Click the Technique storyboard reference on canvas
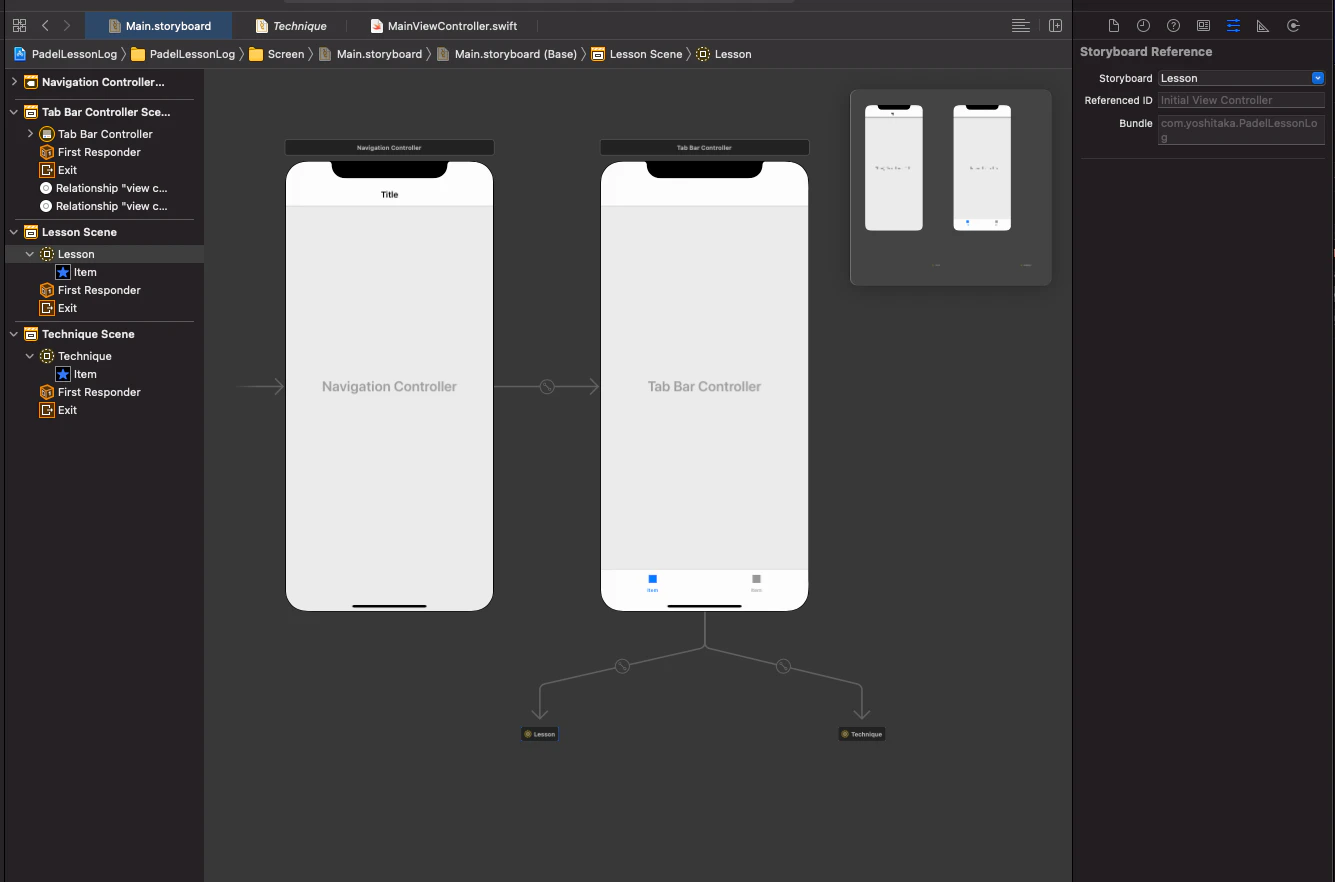Screen dimensions: 1335x882 [x=862, y=734]
